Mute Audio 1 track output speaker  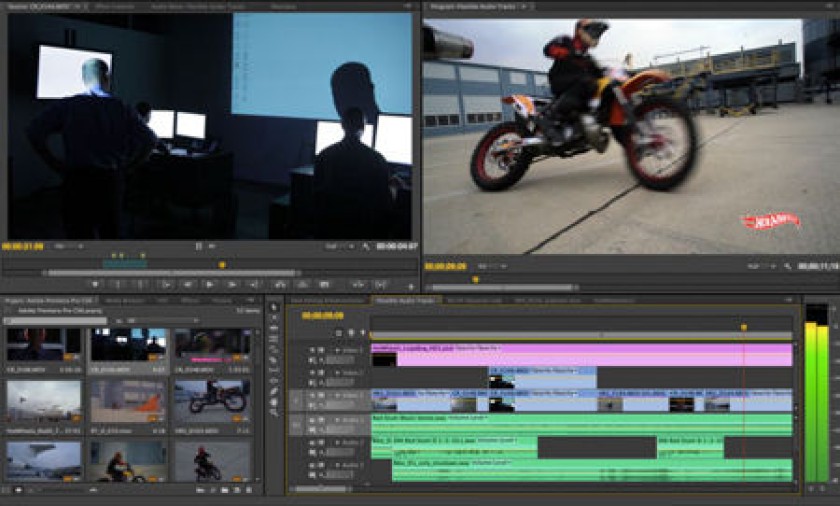[312, 420]
